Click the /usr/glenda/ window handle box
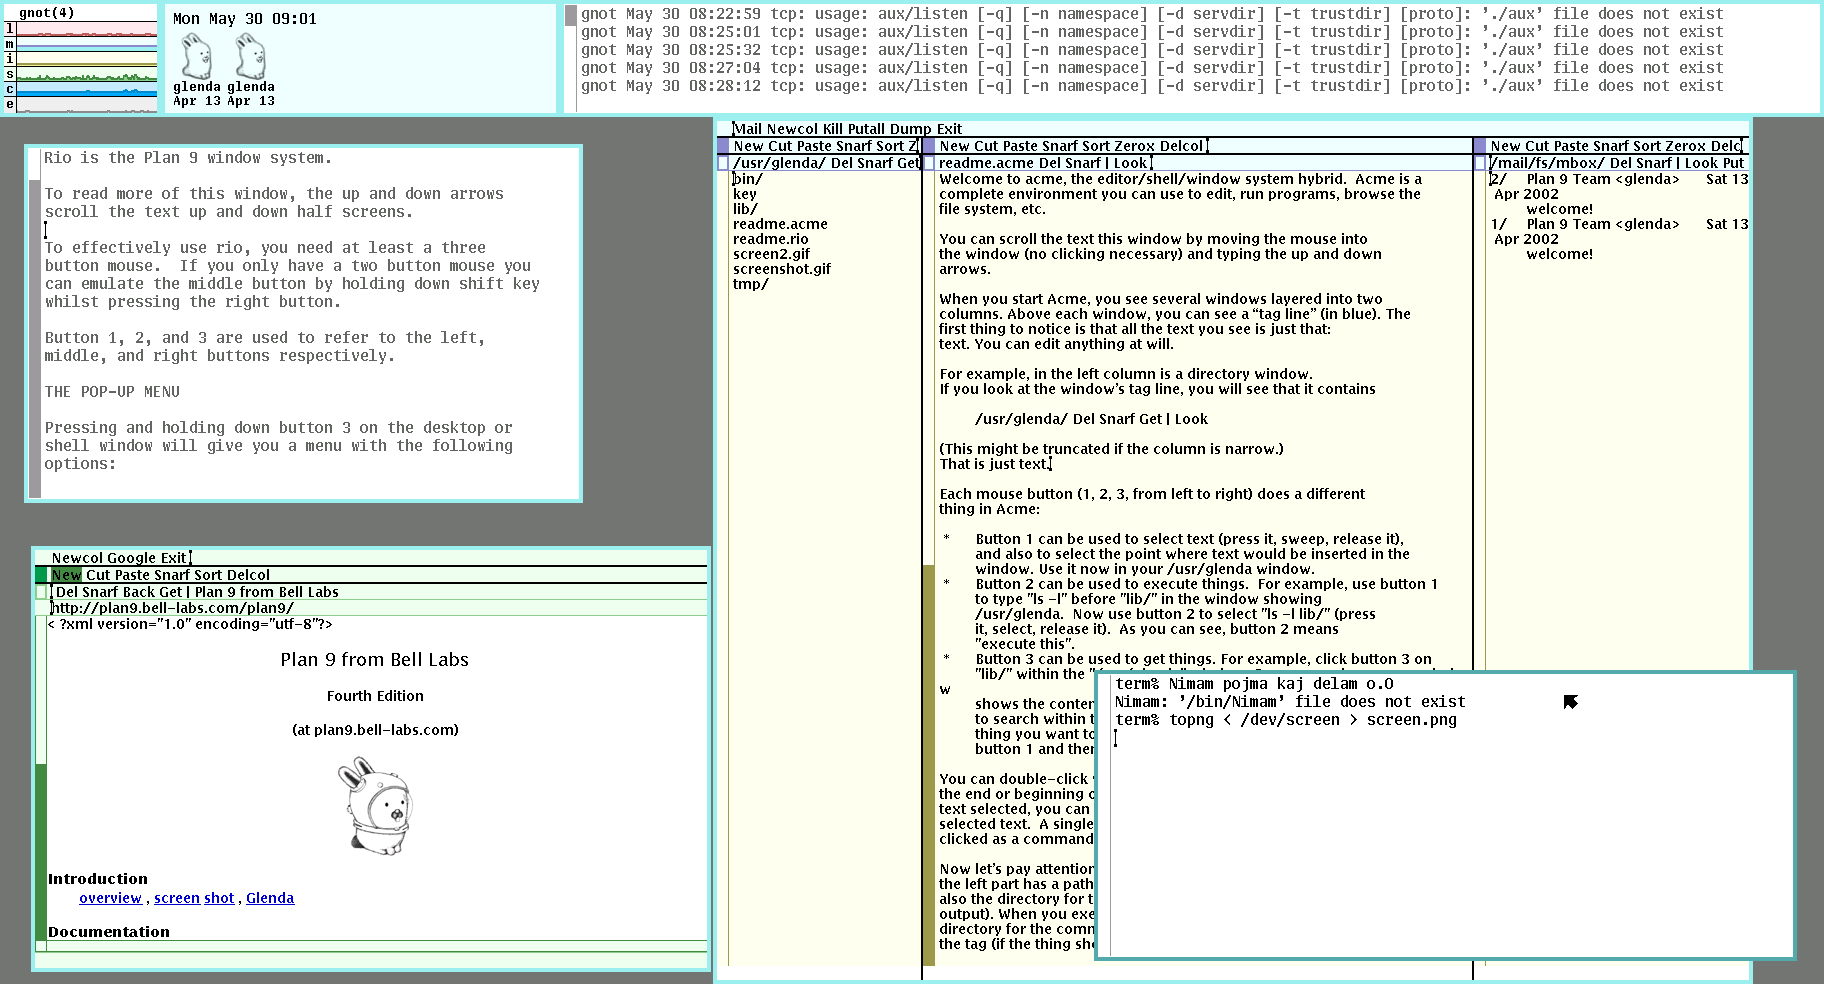 click(723, 163)
